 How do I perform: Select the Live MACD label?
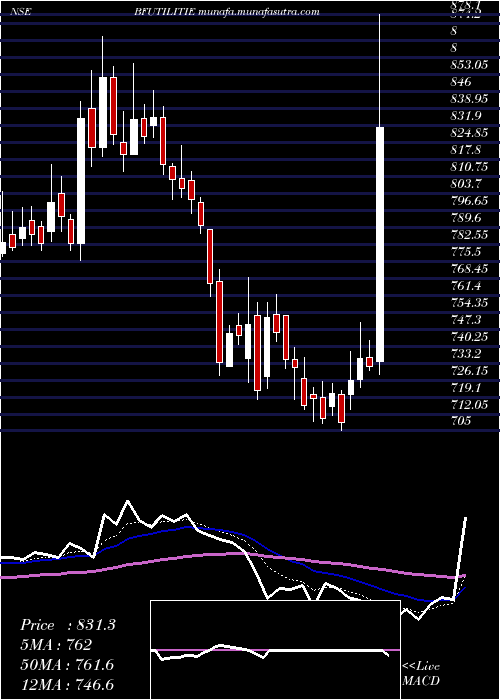click(x=421, y=674)
